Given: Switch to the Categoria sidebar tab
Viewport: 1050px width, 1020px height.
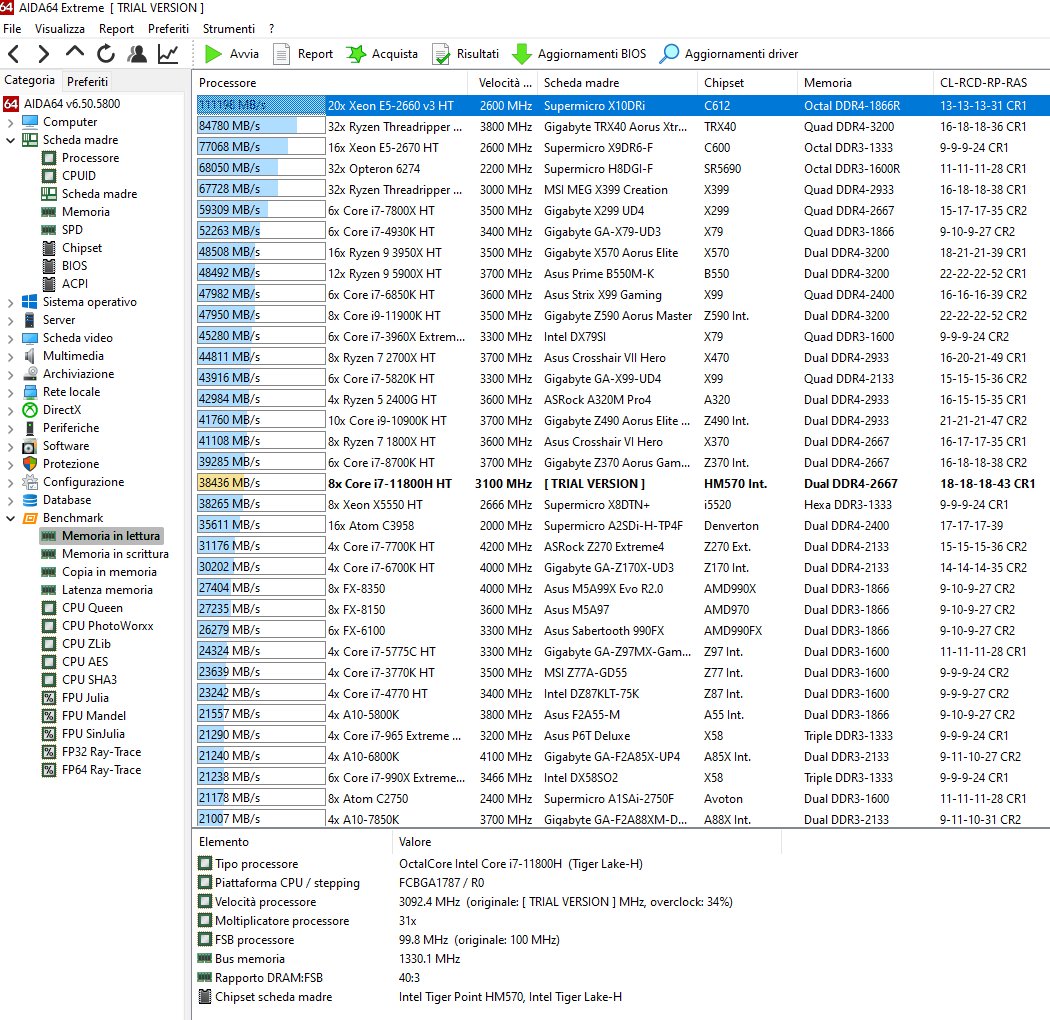Looking at the screenshot, I should (x=29, y=80).
